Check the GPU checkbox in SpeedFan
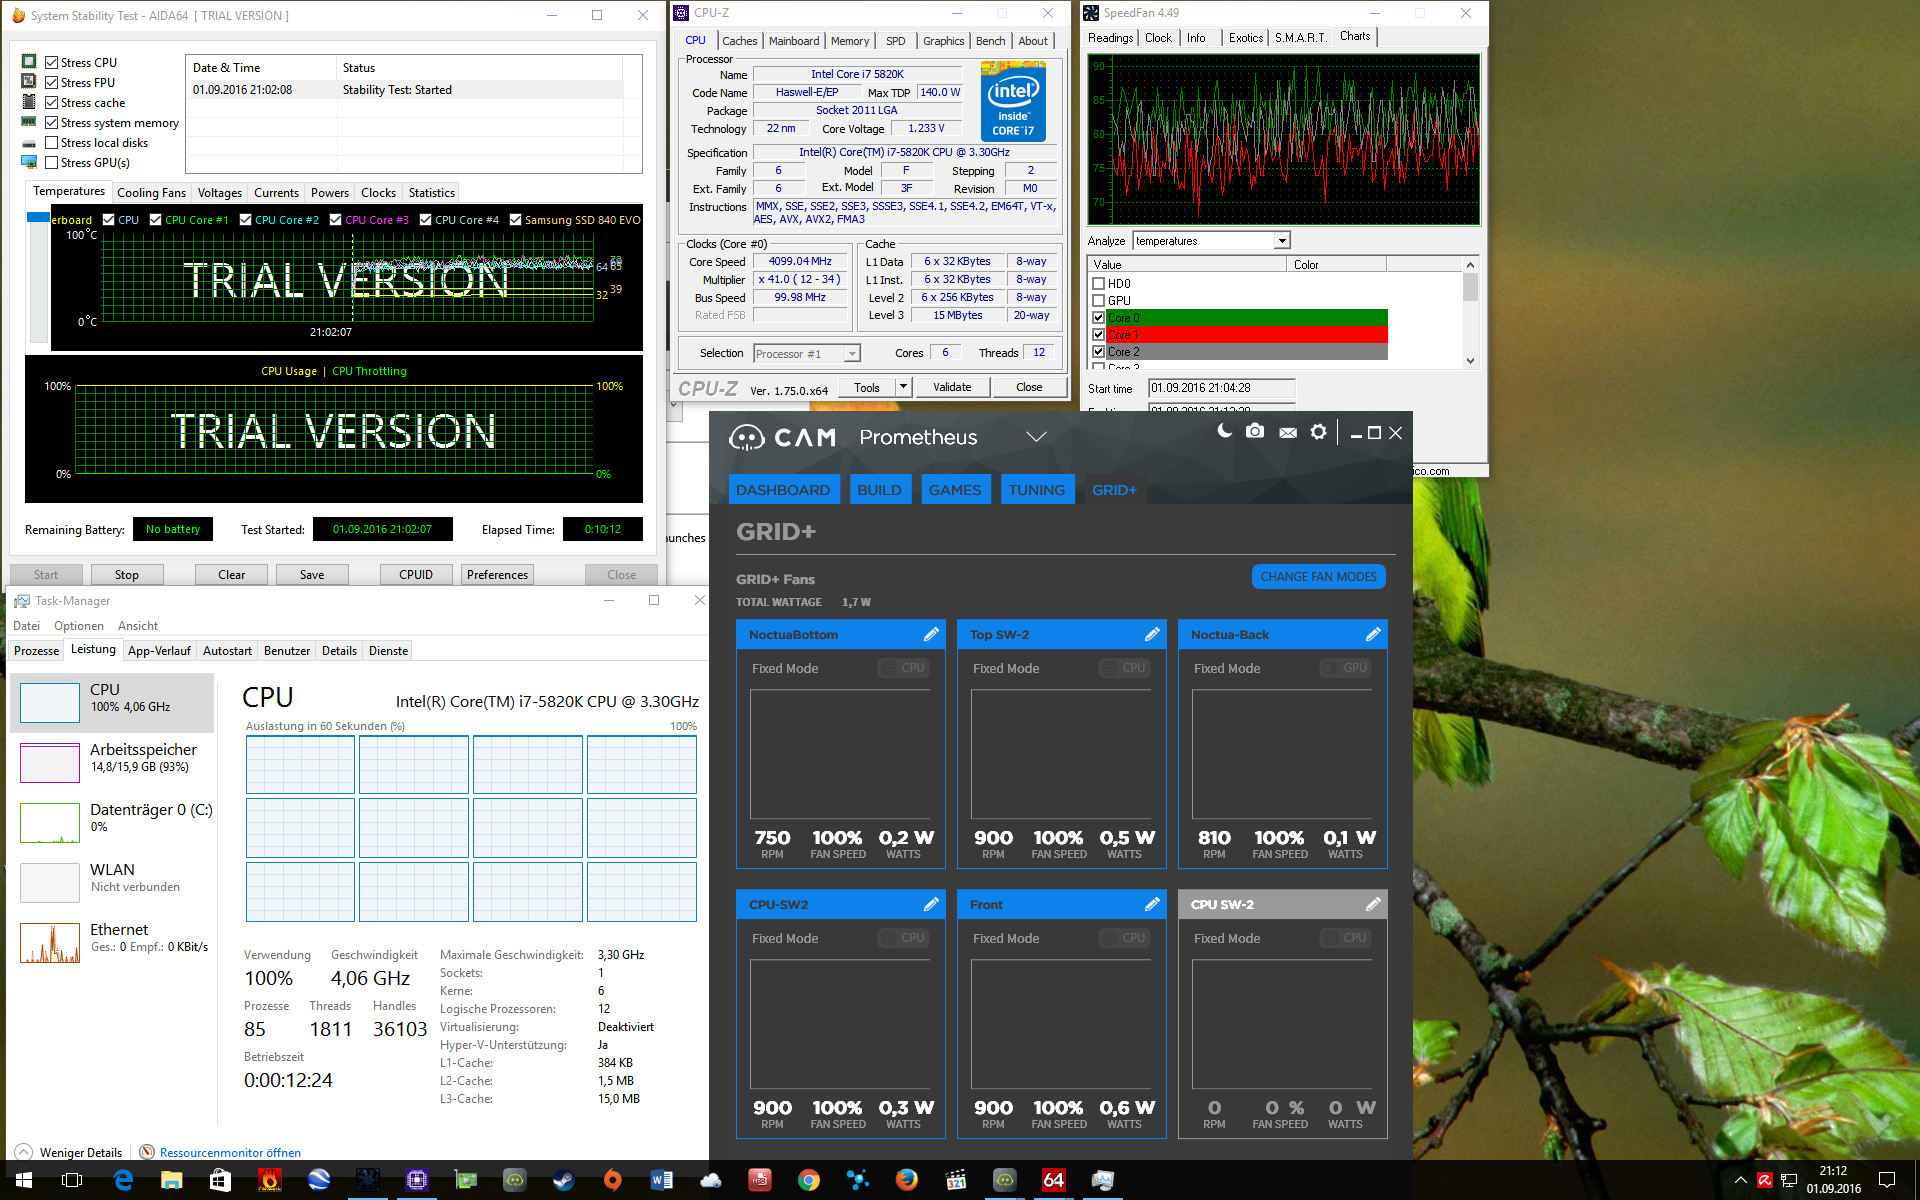The height and width of the screenshot is (1200, 1920). point(1099,301)
